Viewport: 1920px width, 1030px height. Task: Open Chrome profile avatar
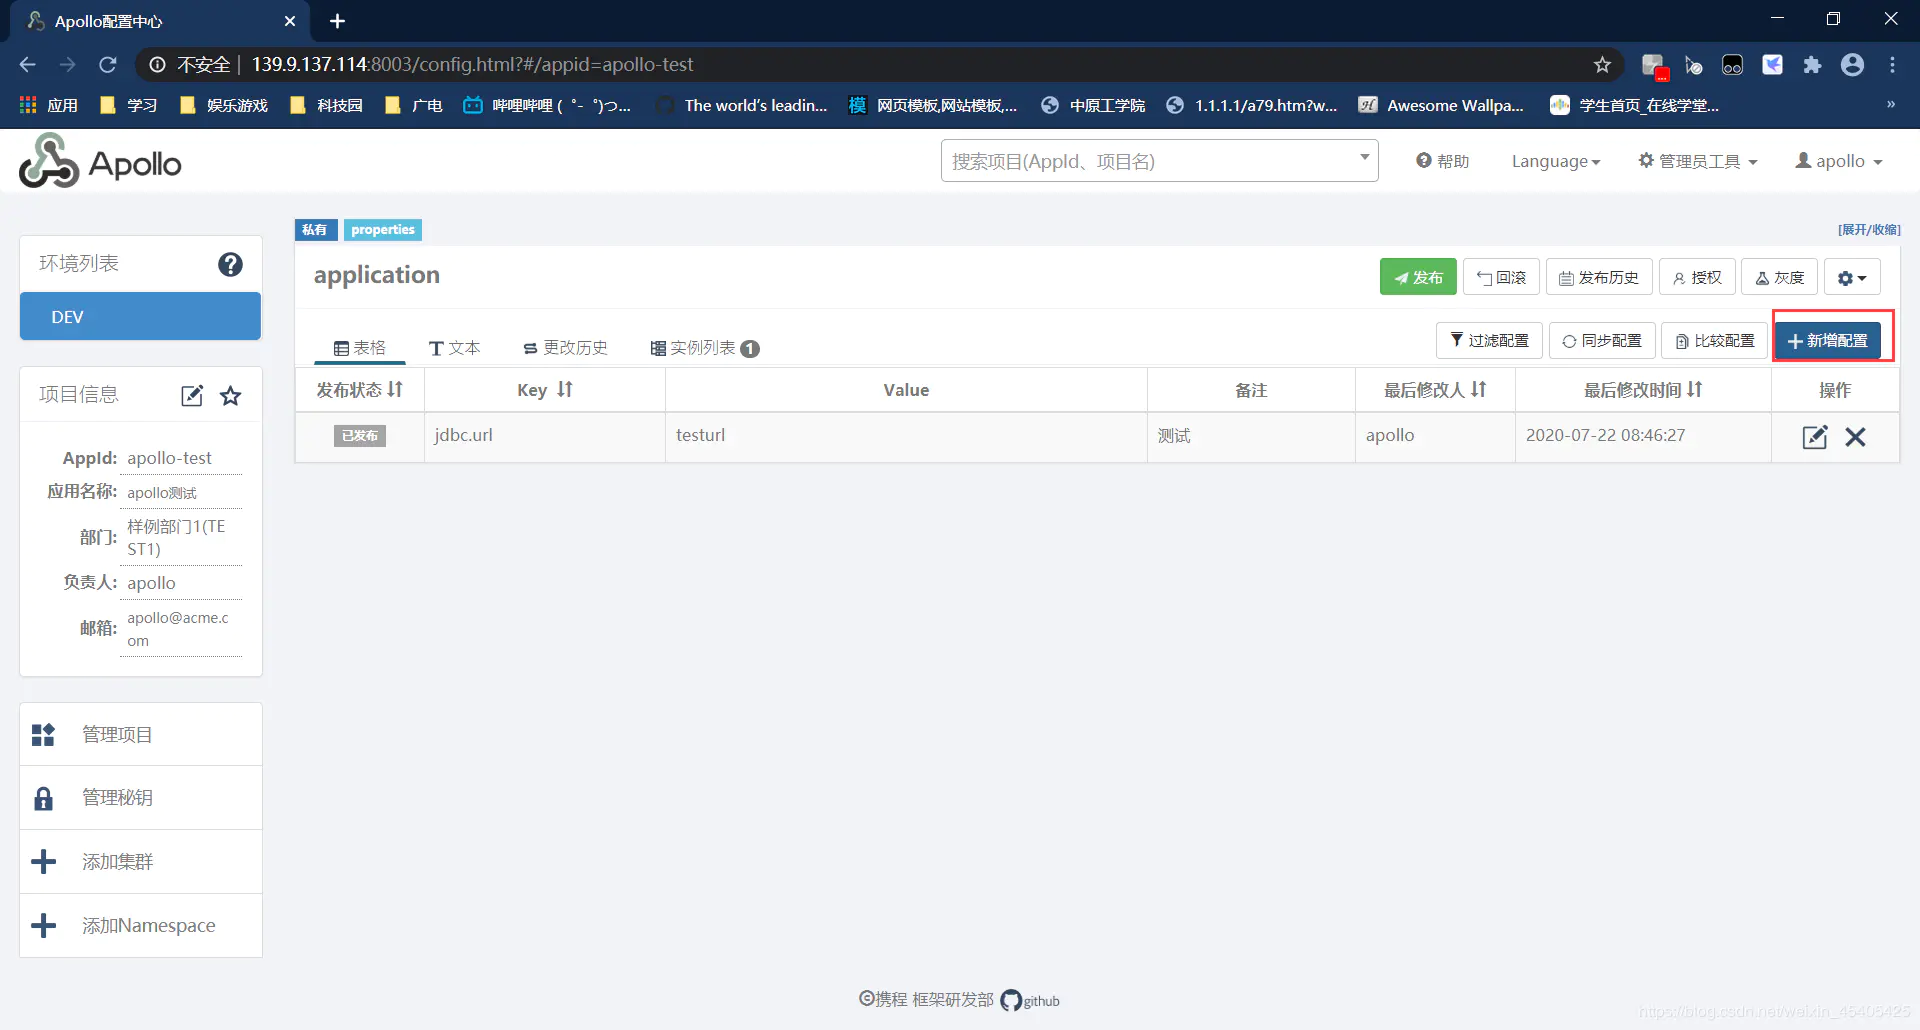click(1852, 65)
